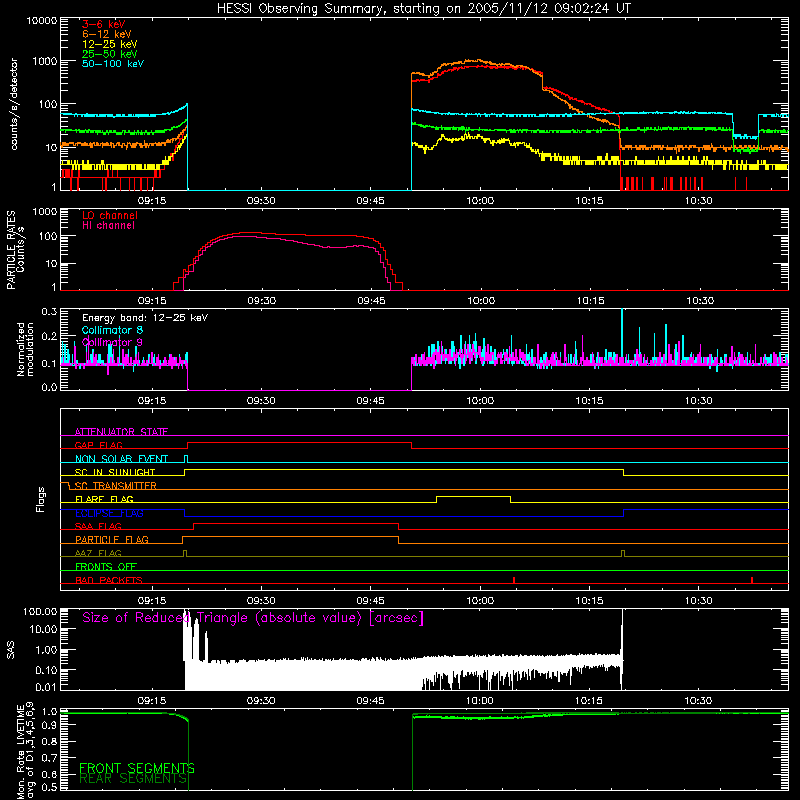The height and width of the screenshot is (800, 800).
Task: Click the Normalized modulation axis label
Action: (x=25, y=349)
